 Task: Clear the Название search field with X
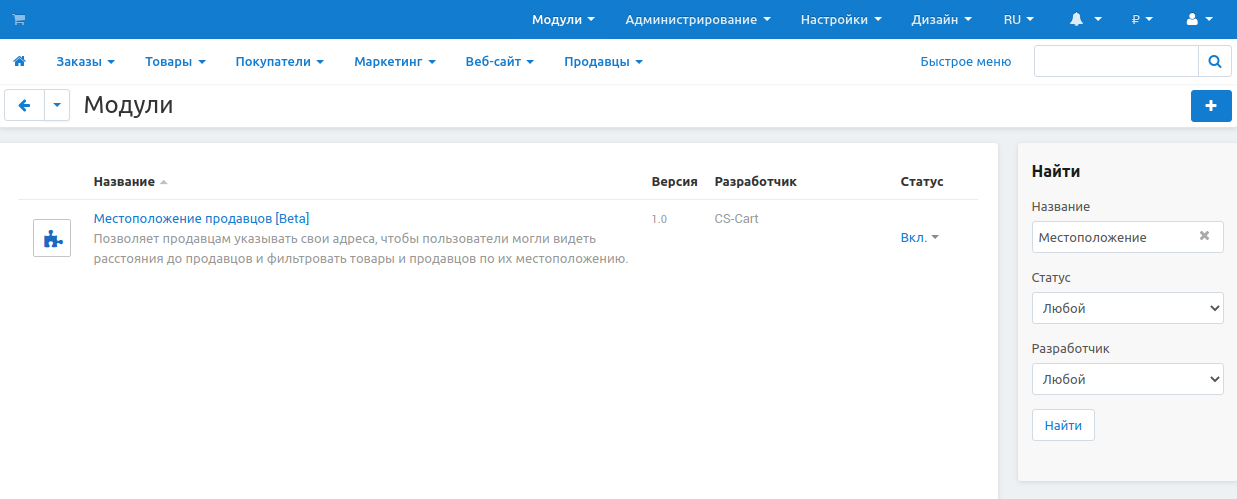[x=1204, y=237]
